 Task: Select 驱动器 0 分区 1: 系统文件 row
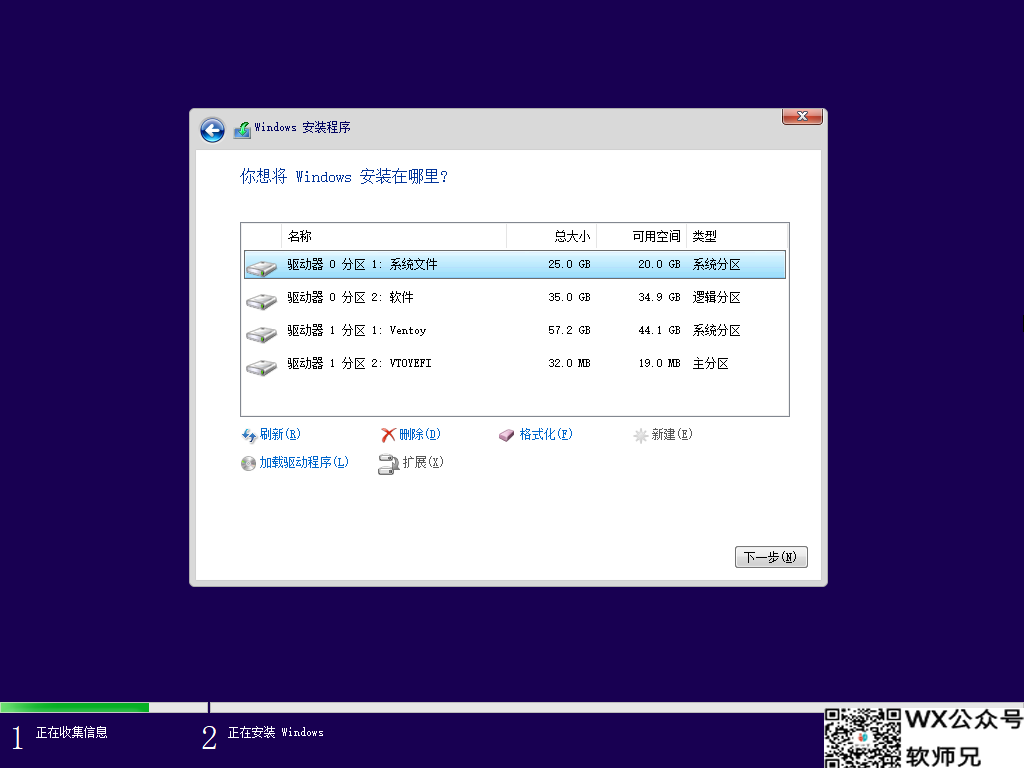click(x=515, y=264)
